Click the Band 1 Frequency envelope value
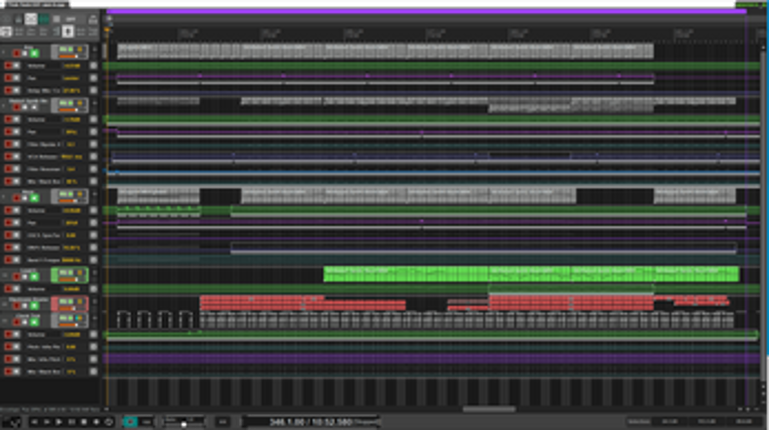The width and height of the screenshot is (769, 430). point(72,260)
